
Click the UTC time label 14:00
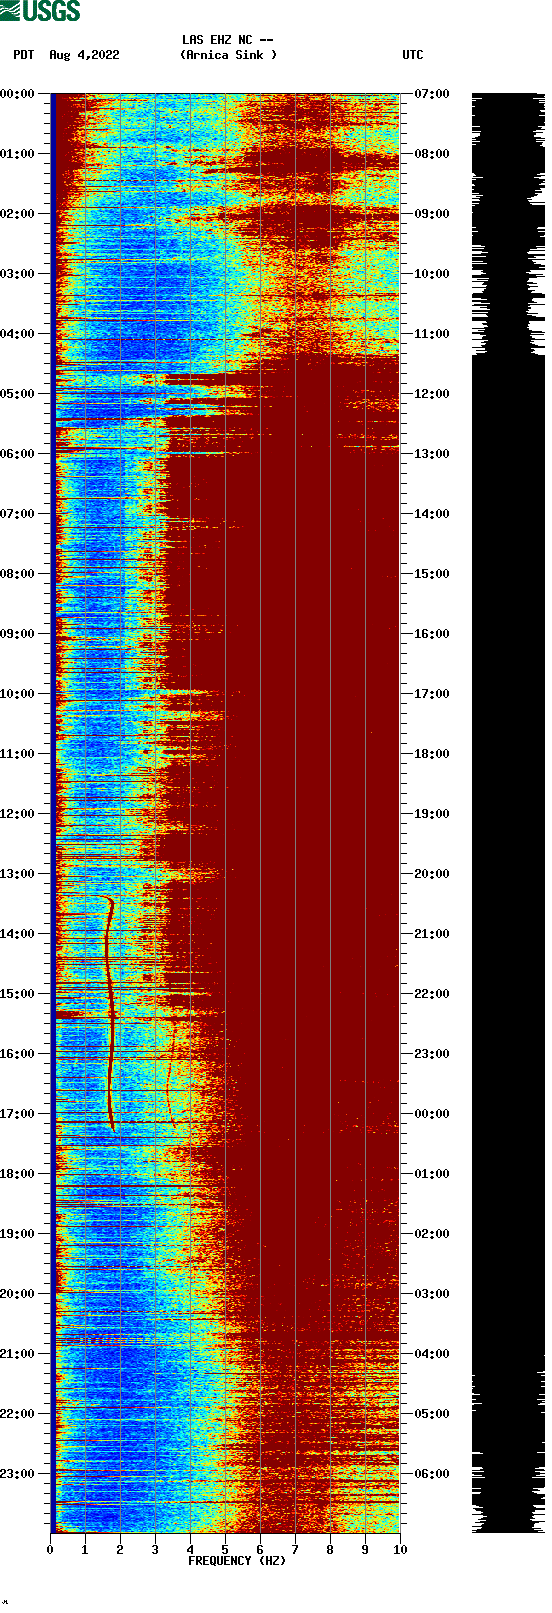[432, 513]
